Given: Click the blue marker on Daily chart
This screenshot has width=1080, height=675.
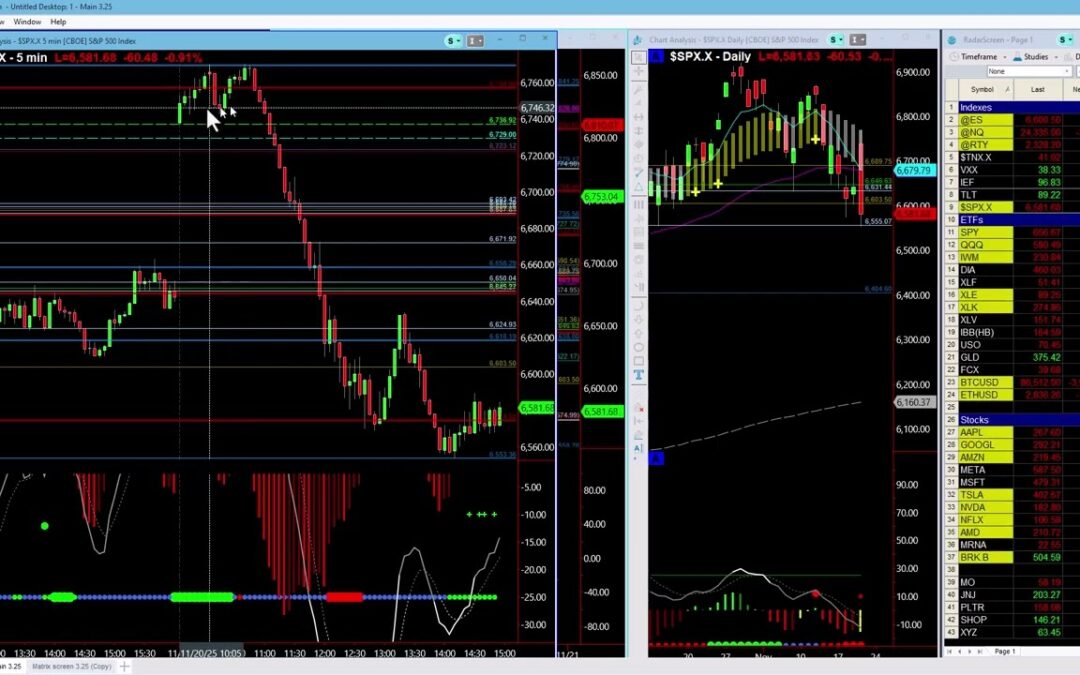Looking at the screenshot, I should tap(656, 458).
